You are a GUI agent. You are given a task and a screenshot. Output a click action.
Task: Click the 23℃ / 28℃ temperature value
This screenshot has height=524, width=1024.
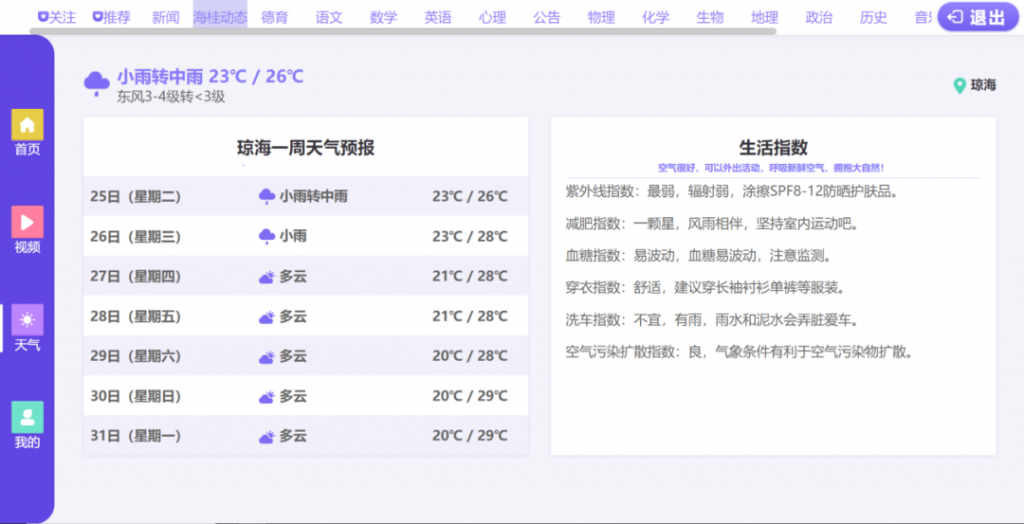click(x=470, y=237)
